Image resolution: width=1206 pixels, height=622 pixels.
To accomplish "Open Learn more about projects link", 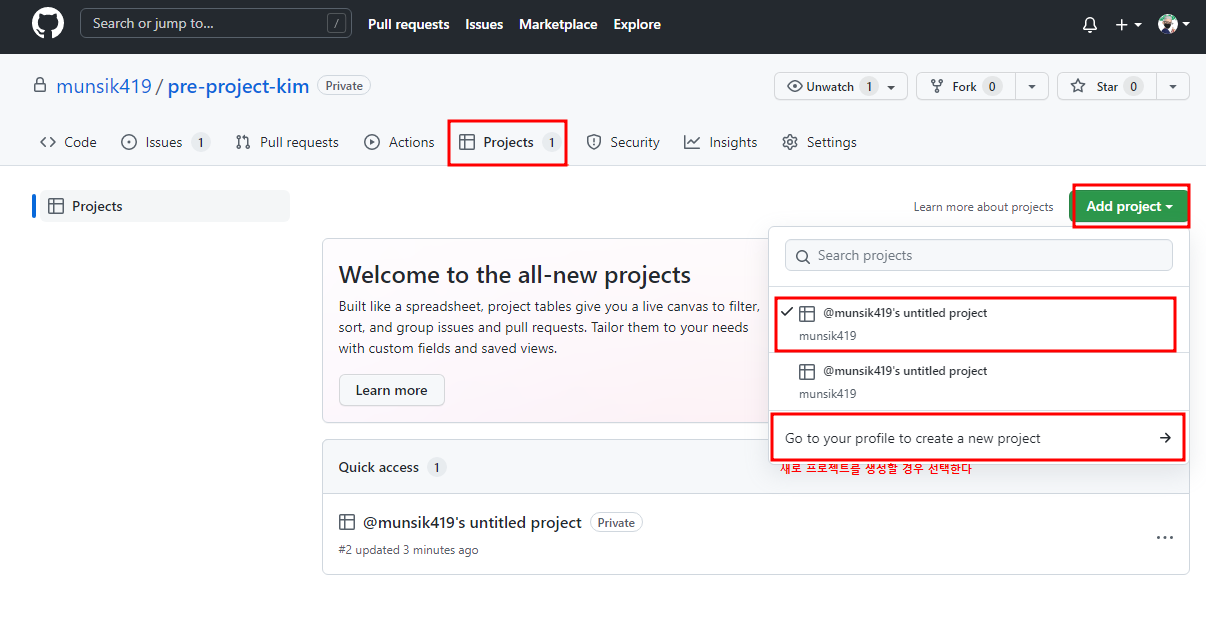I will 983,207.
